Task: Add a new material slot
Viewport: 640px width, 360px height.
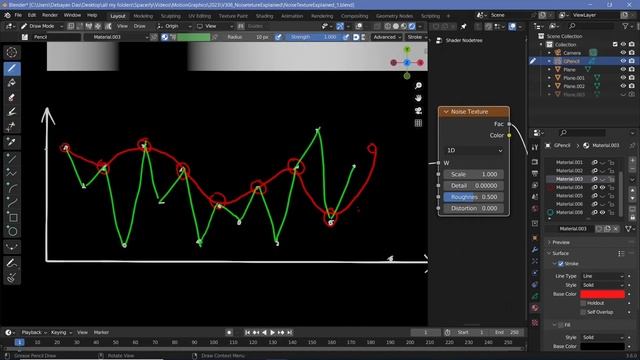Action: (x=632, y=160)
